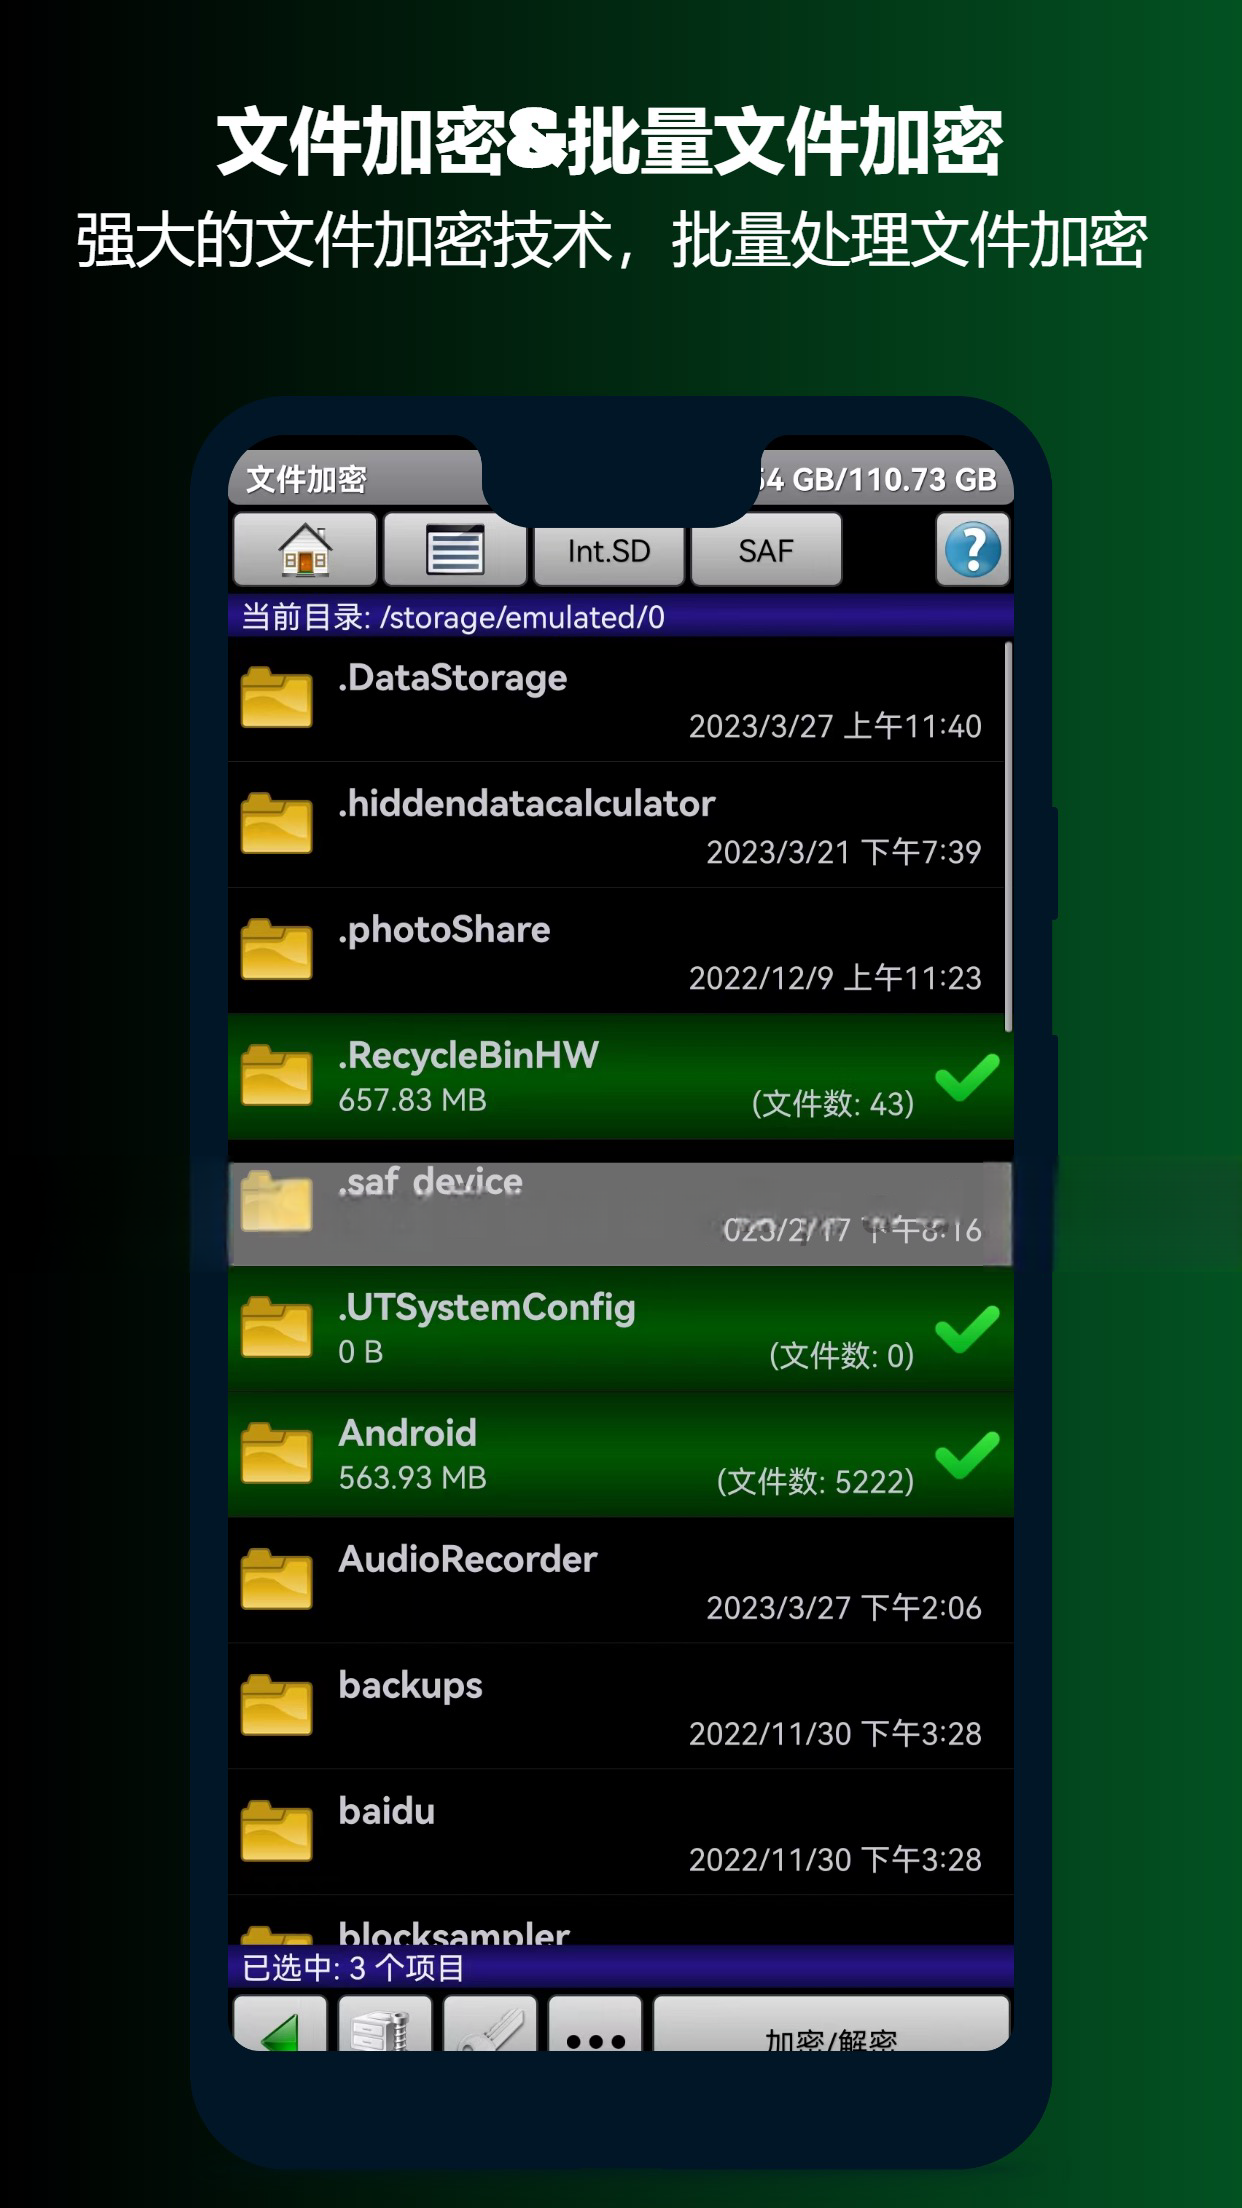Click the .hiddendatacalculator folder icon

coord(276,824)
